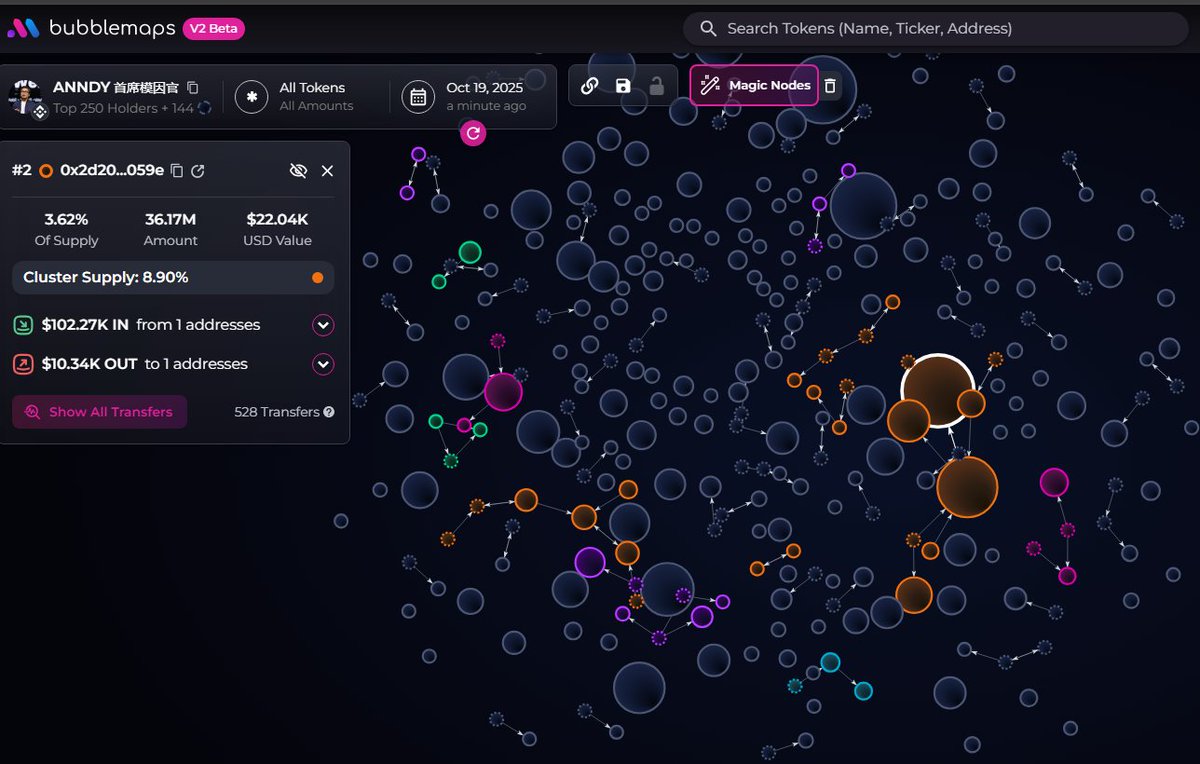This screenshot has height=764, width=1200.
Task: Expand the $102.27K IN transfers list
Action: point(323,325)
